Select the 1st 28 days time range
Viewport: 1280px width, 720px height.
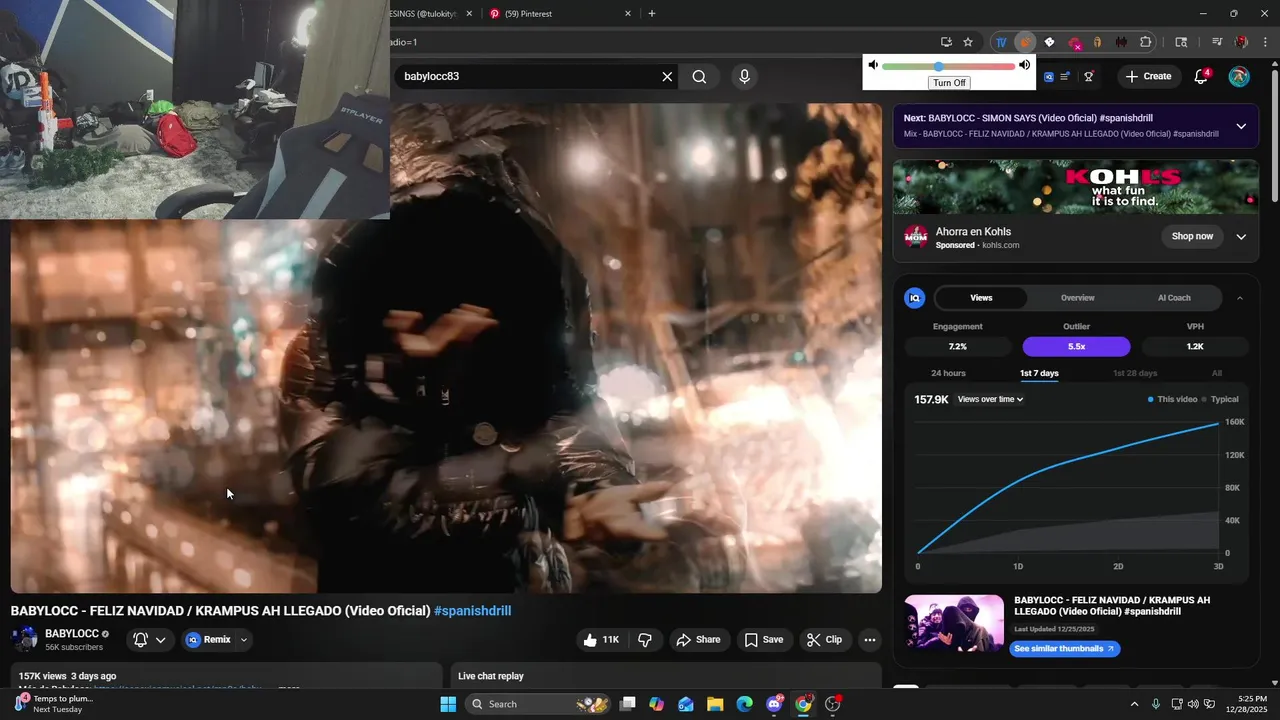pos(1135,373)
